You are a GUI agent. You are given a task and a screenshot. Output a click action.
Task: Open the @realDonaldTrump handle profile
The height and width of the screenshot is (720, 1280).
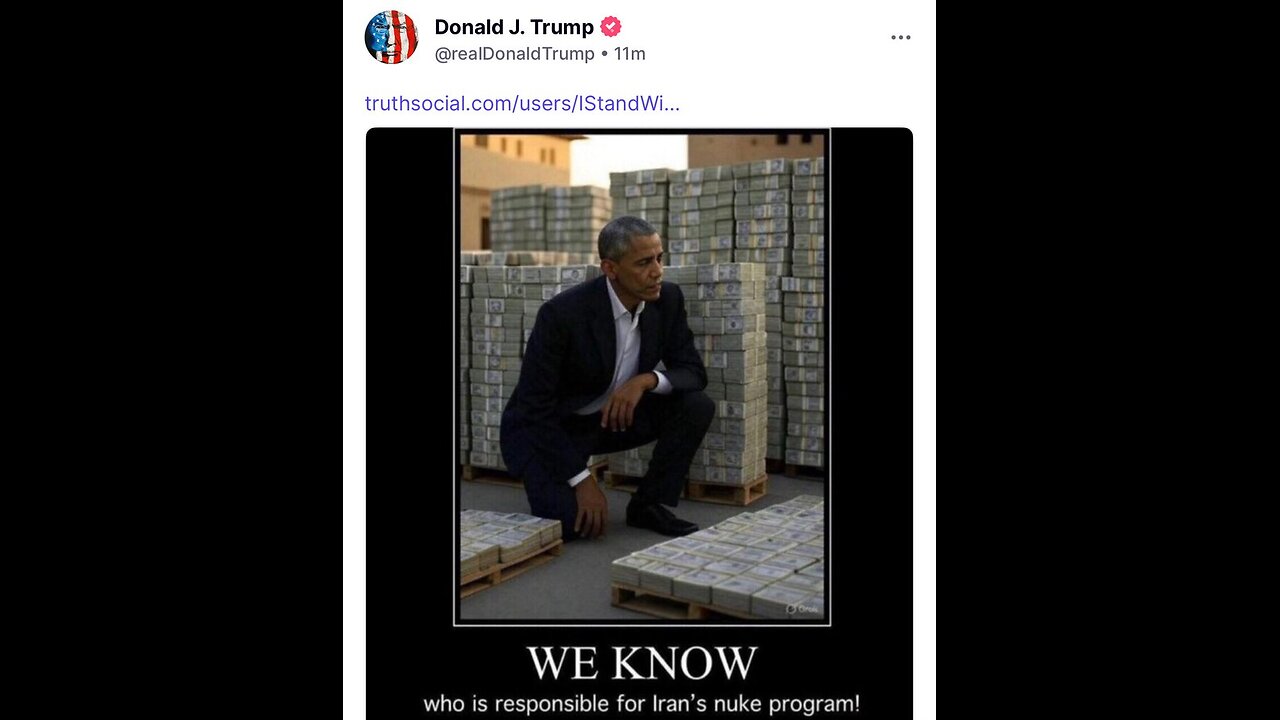(x=515, y=54)
